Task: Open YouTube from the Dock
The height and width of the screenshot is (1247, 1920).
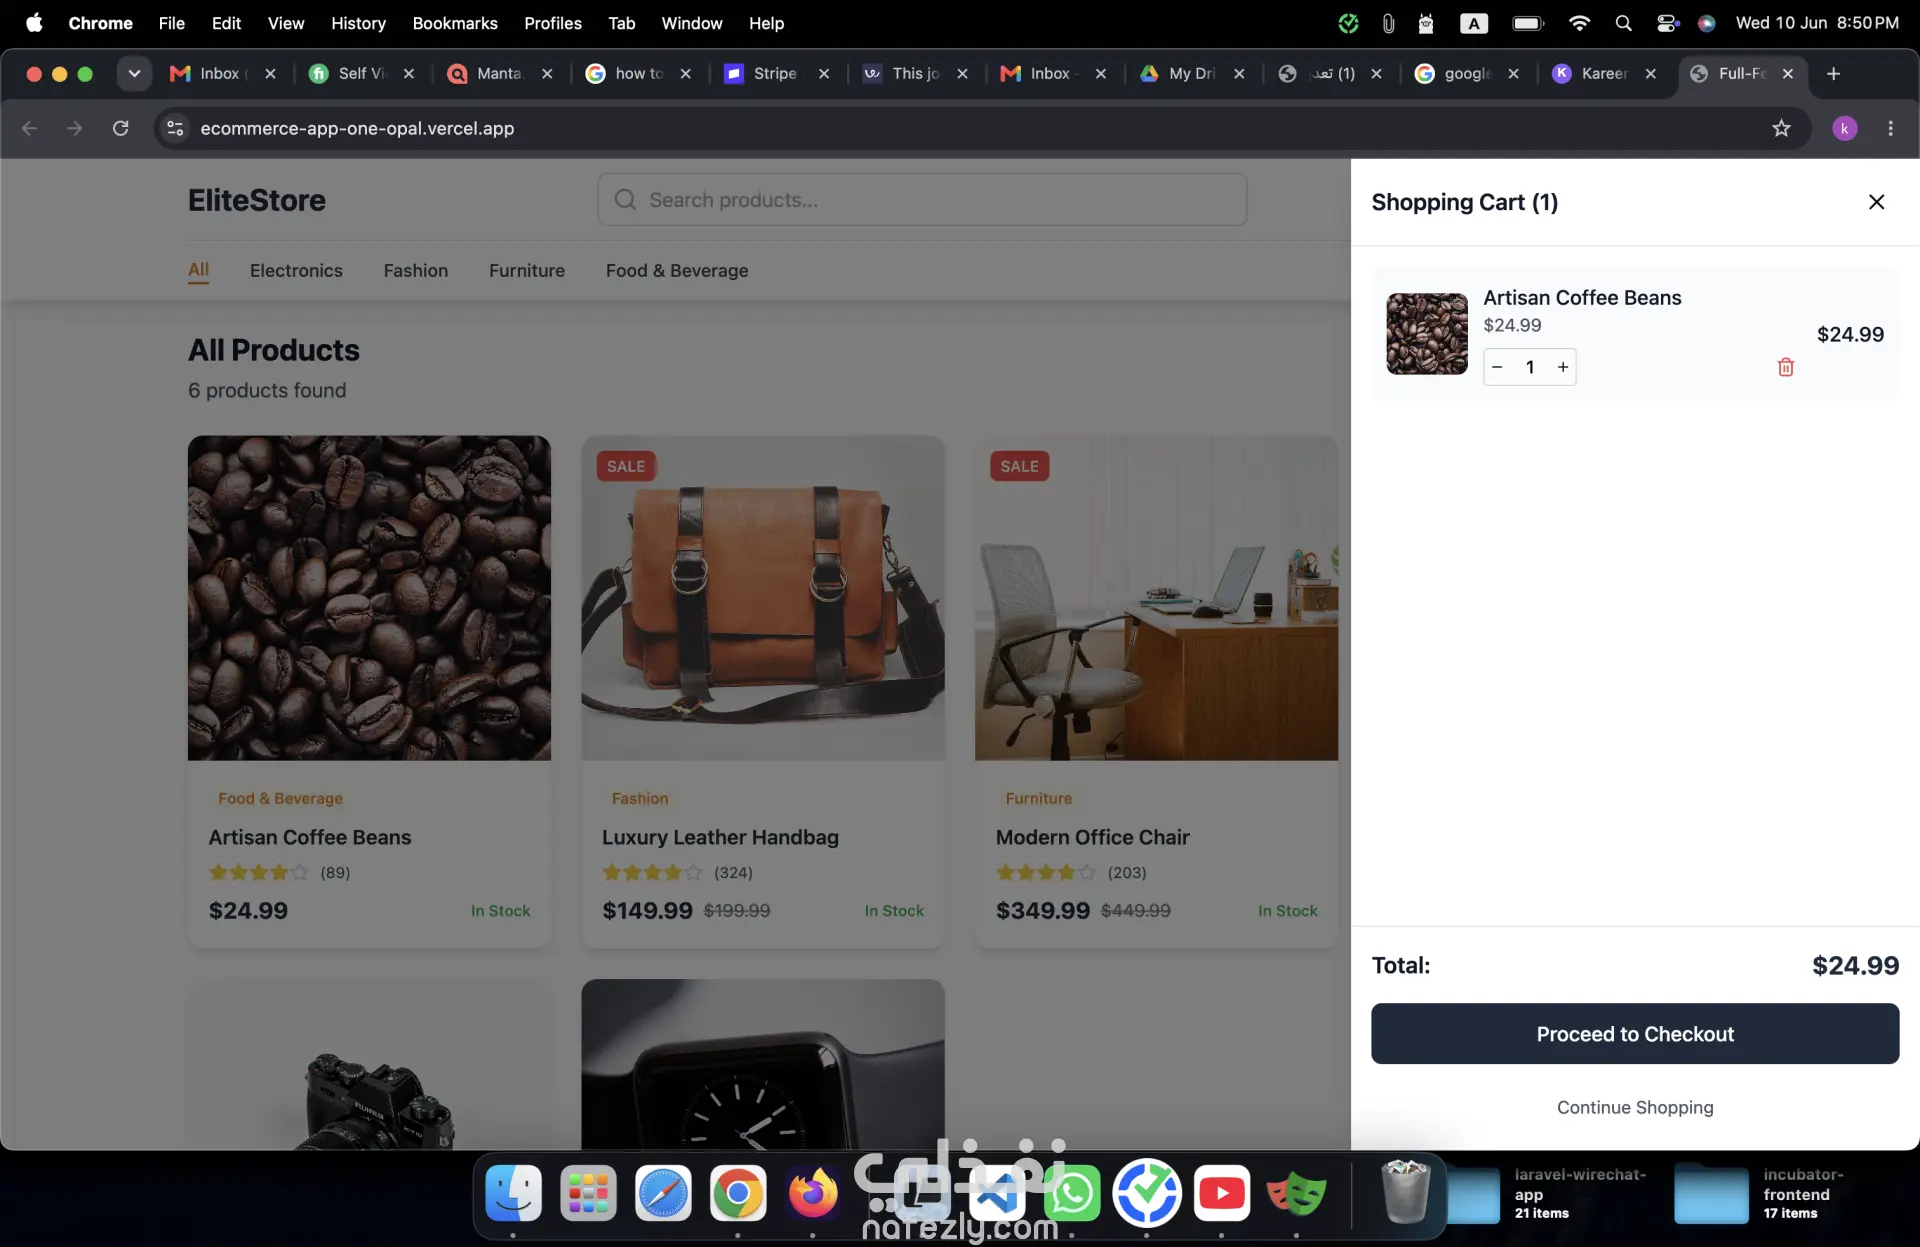Action: (x=1222, y=1193)
